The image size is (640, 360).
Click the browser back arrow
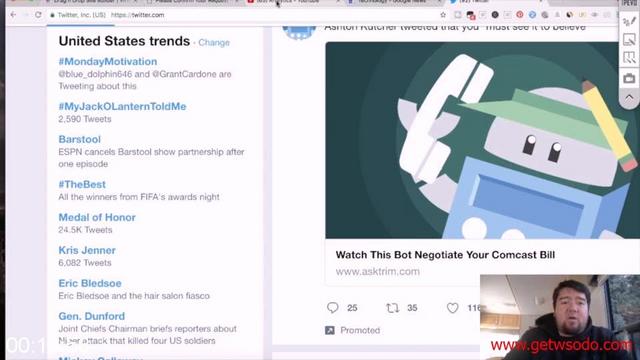pyautogui.click(x=13, y=15)
